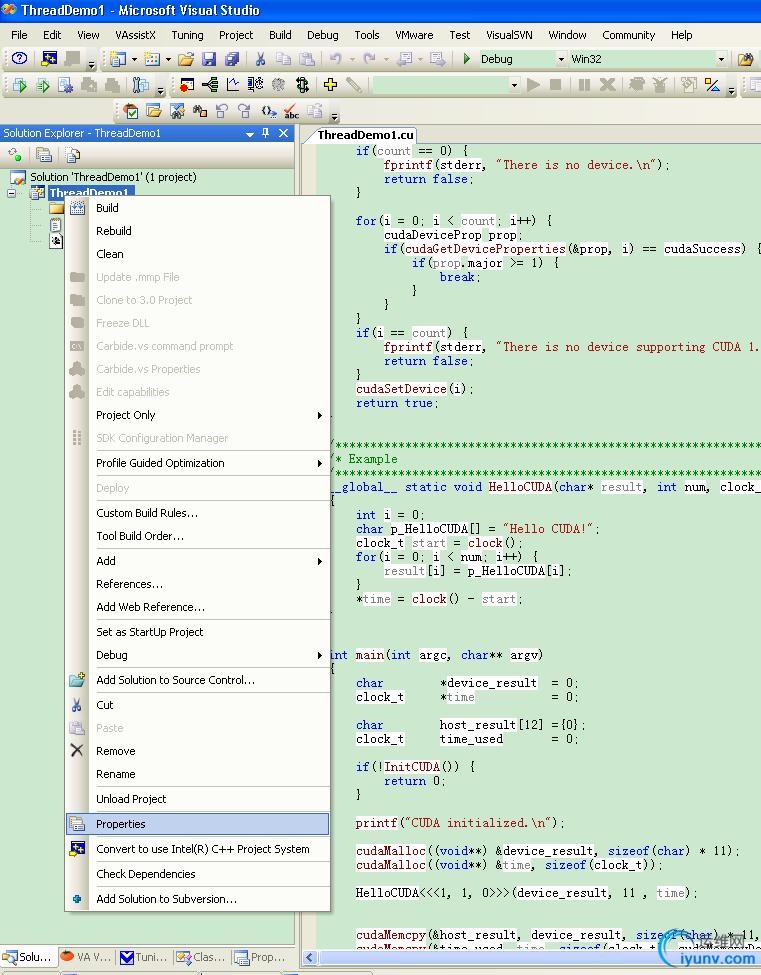Switch to Solution Explorer bottom tab
Image resolution: width=761 pixels, height=975 pixels.
coord(28,957)
